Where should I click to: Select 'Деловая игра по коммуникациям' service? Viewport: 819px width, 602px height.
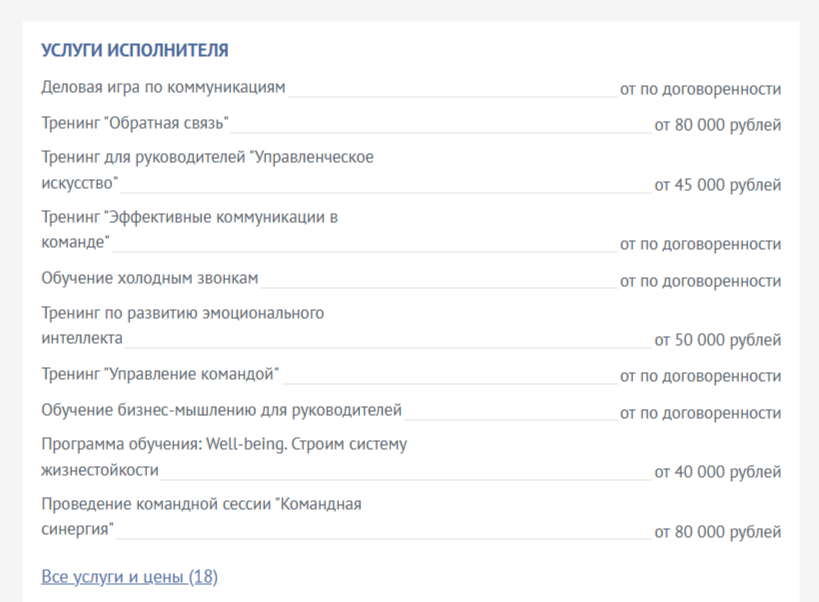tap(163, 88)
